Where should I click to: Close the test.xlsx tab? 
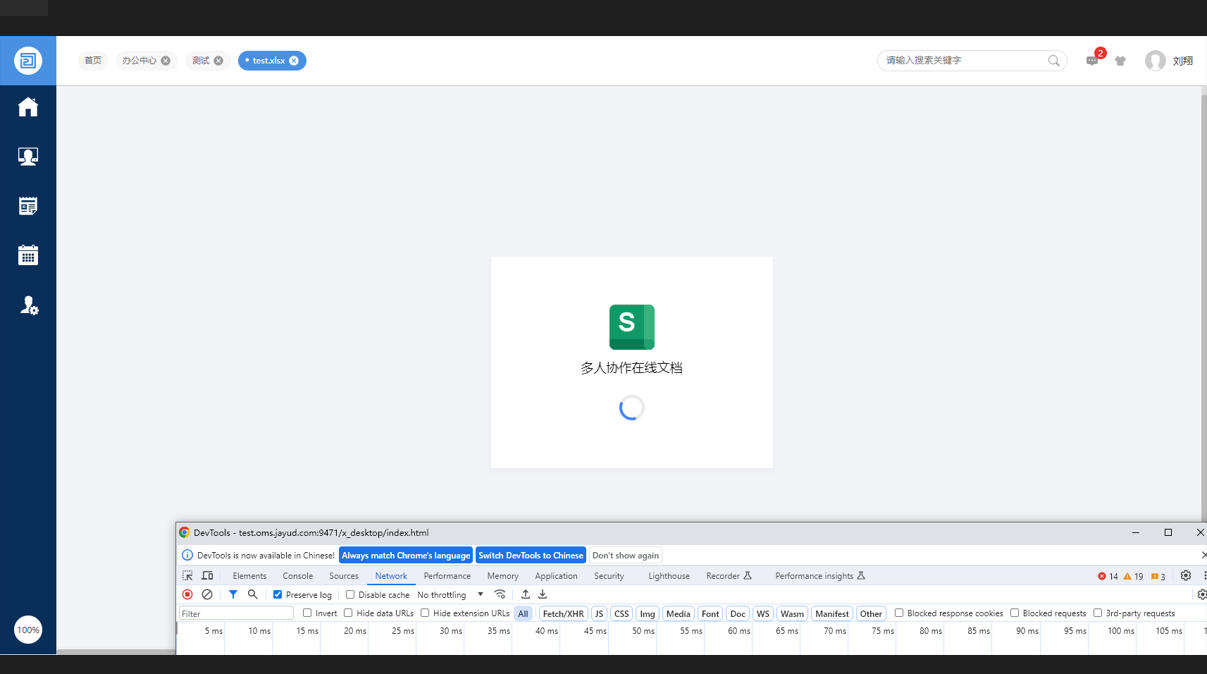coord(294,61)
